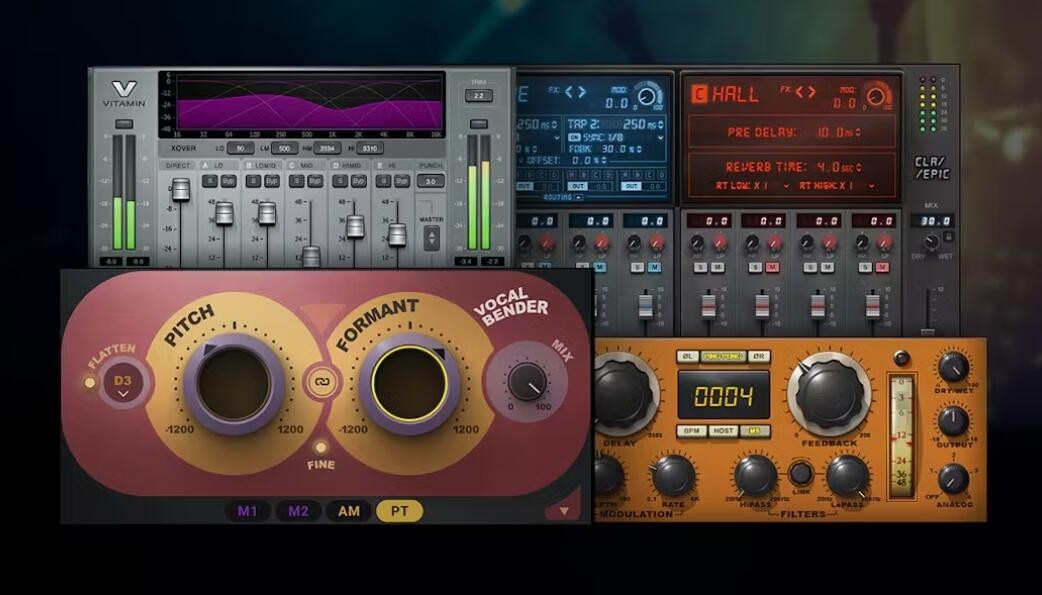Image resolution: width=1042 pixels, height=595 pixels.
Task: Click the Vitamin TRIM value 2.2
Action: tap(478, 96)
